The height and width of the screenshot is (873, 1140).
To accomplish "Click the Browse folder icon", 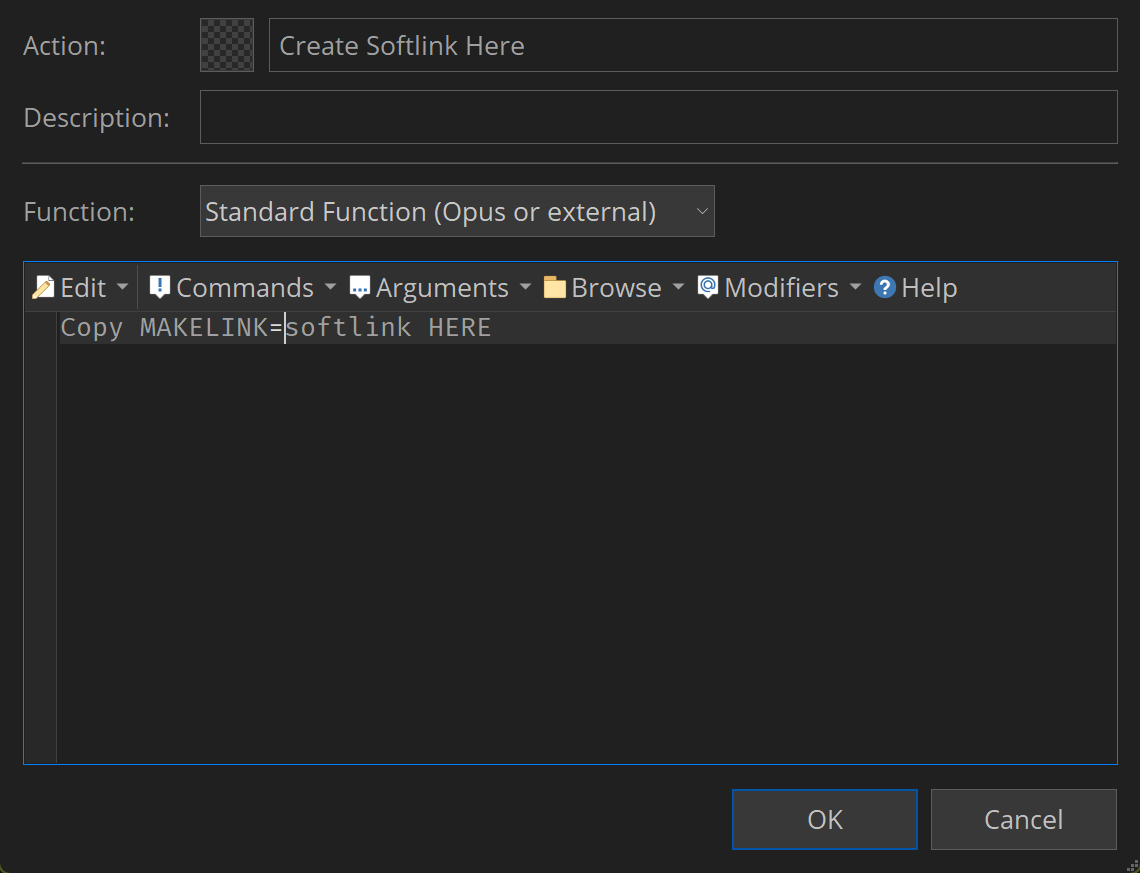I will click(555, 288).
